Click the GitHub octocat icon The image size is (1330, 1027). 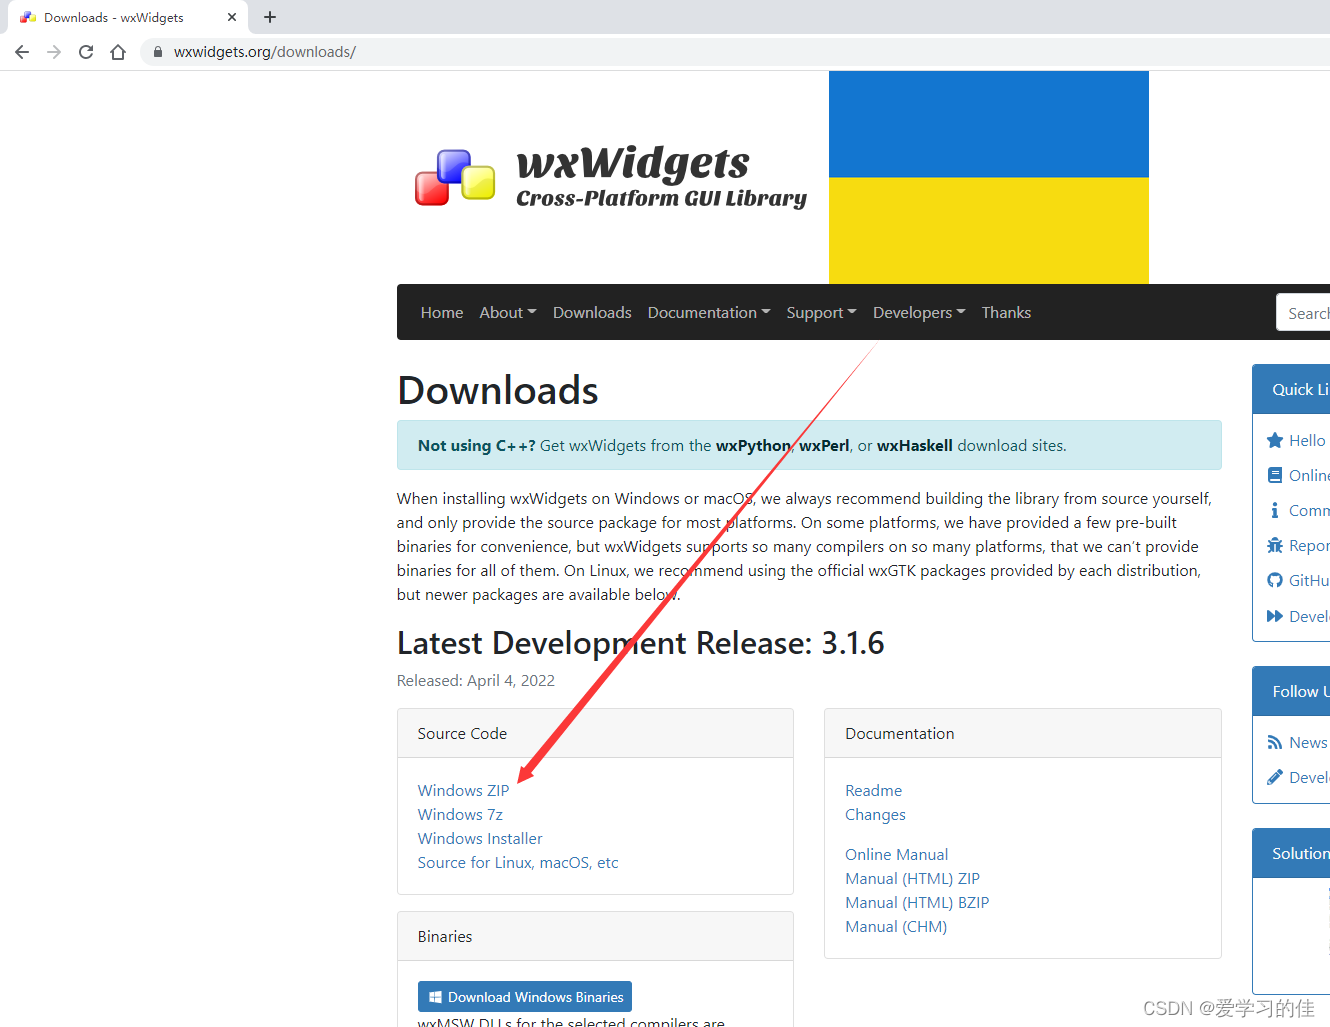pos(1275,580)
